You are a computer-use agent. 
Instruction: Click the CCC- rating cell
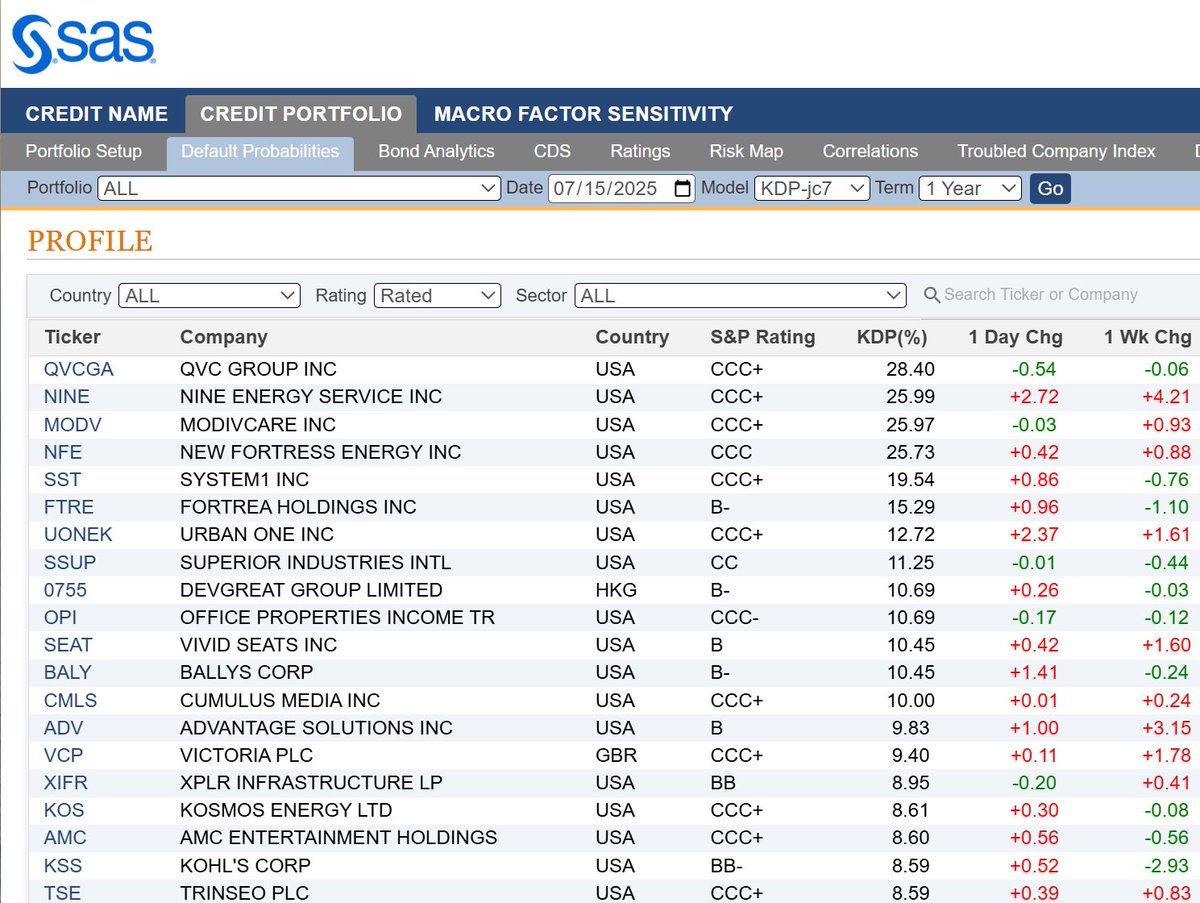pos(734,617)
